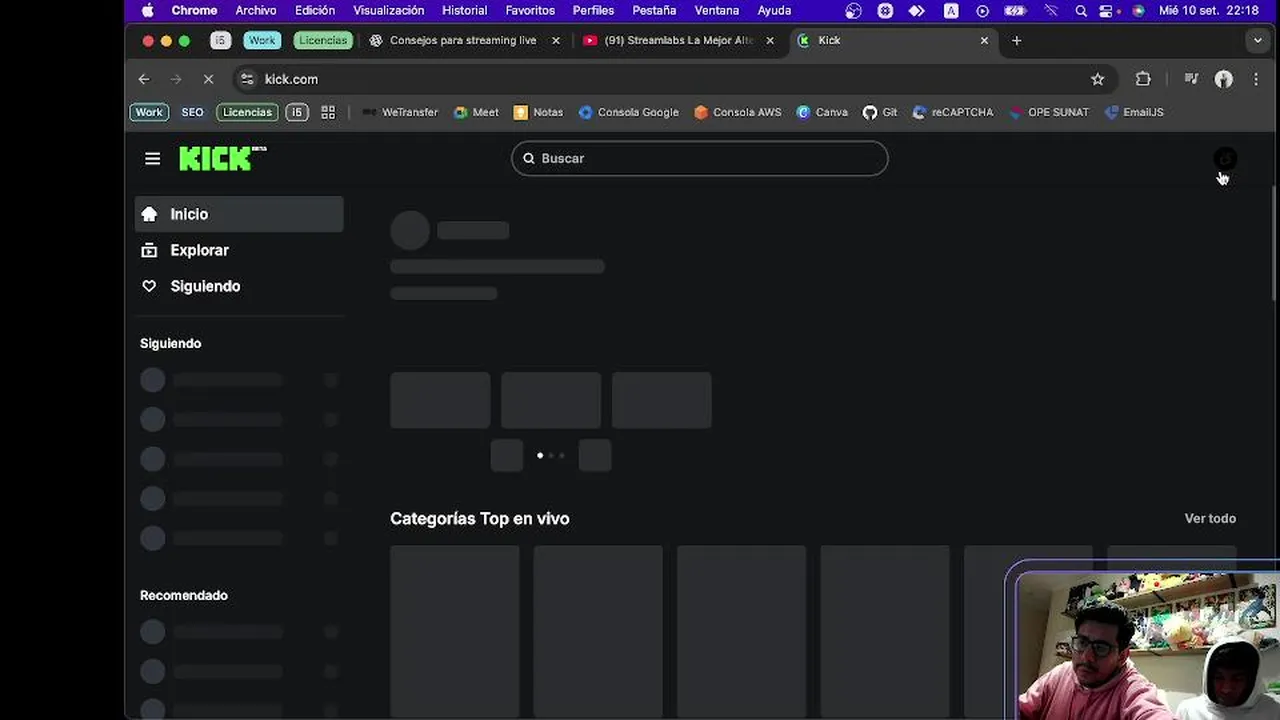Open Consola AWS bookmark
Image resolution: width=1280 pixels, height=720 pixels.
[x=737, y=112]
